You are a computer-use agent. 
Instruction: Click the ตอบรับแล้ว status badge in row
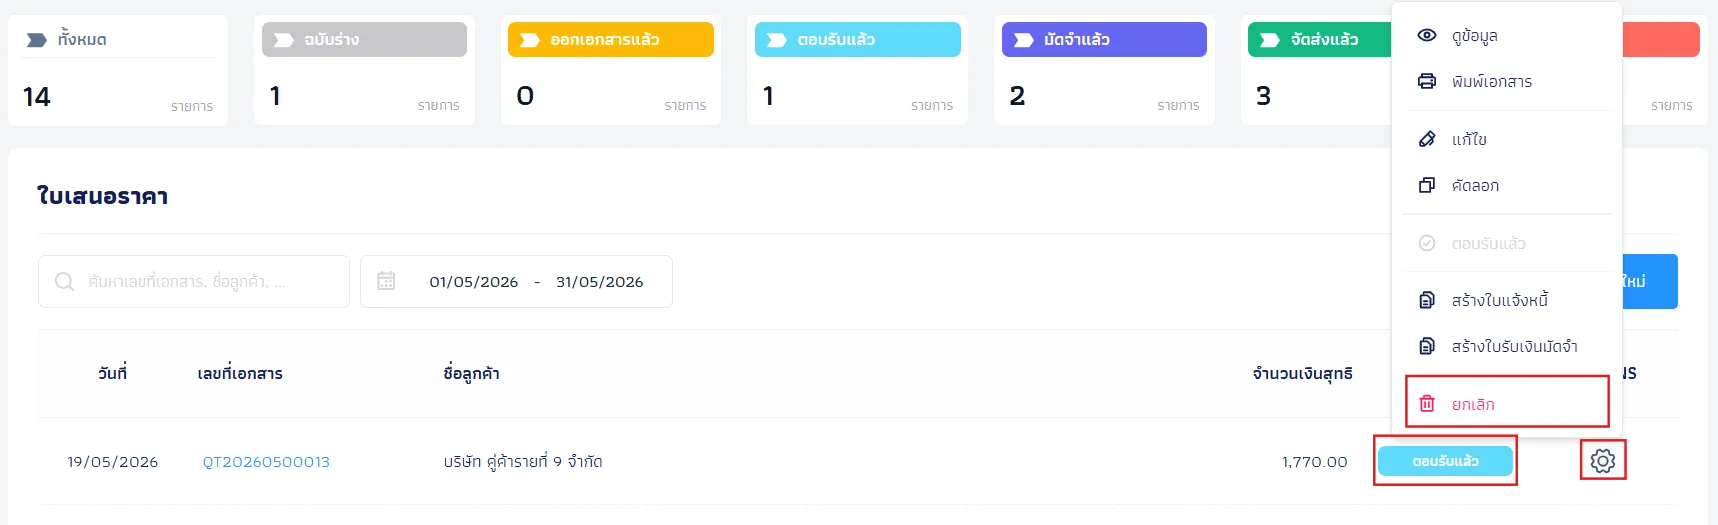pos(1445,460)
